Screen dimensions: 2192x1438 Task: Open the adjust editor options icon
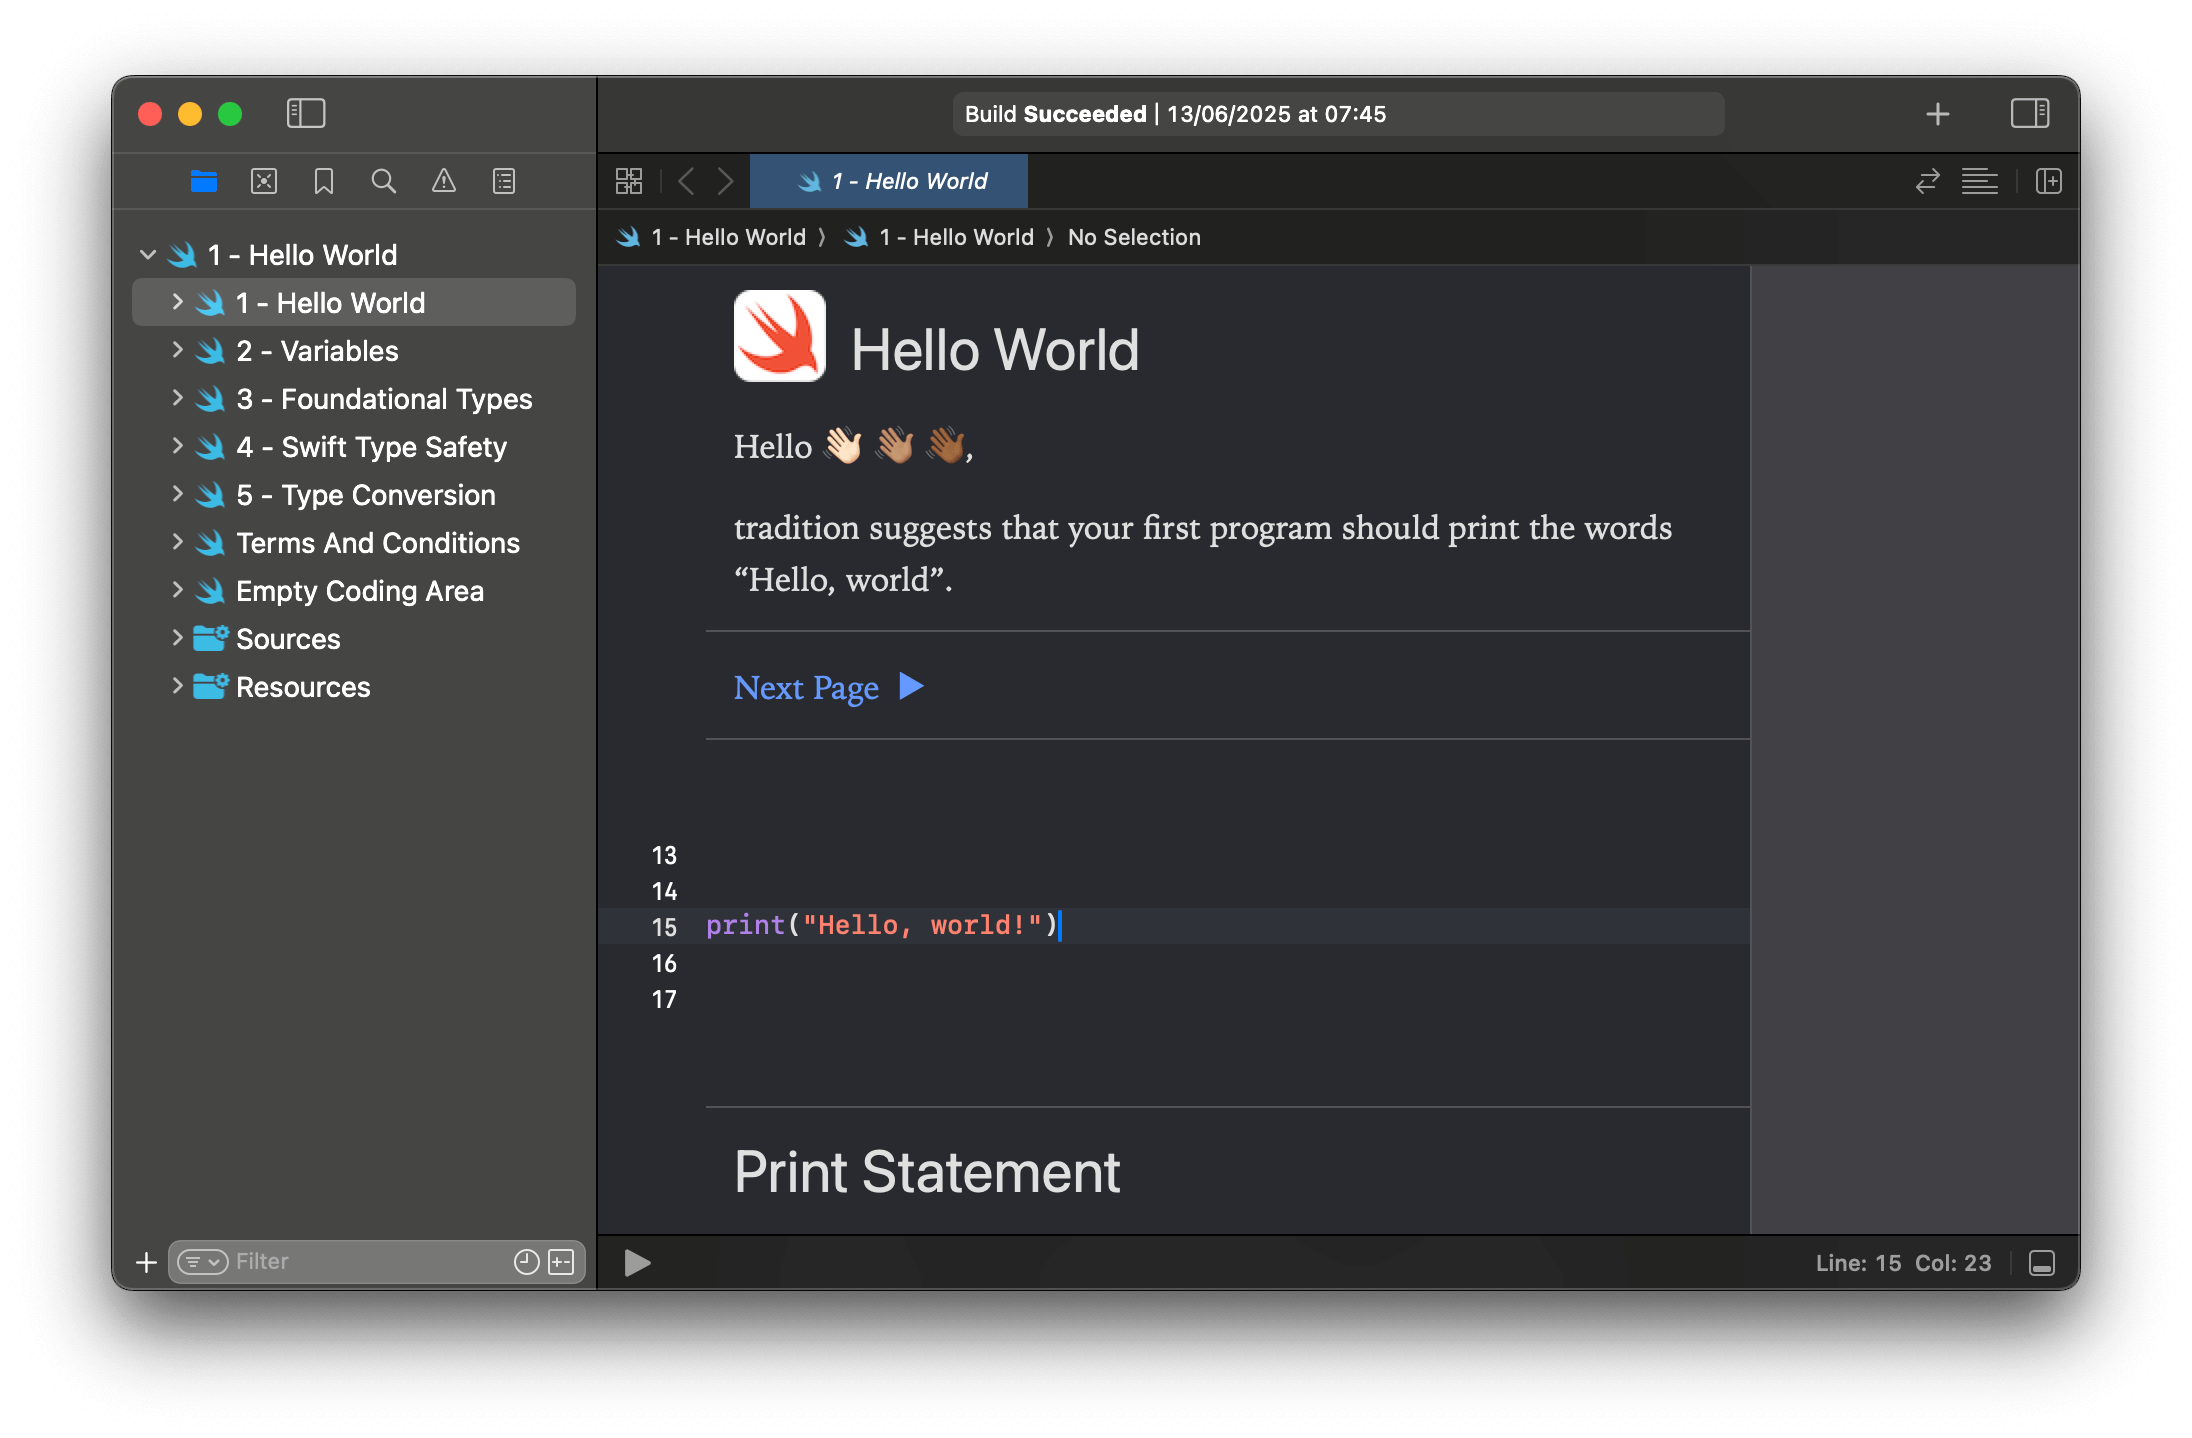[x=1980, y=181]
